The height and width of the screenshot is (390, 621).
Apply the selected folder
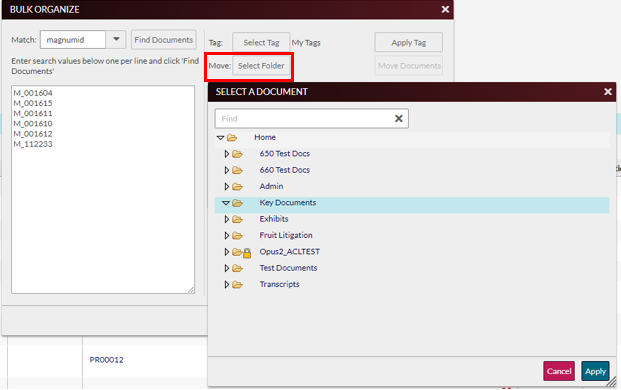pos(595,371)
